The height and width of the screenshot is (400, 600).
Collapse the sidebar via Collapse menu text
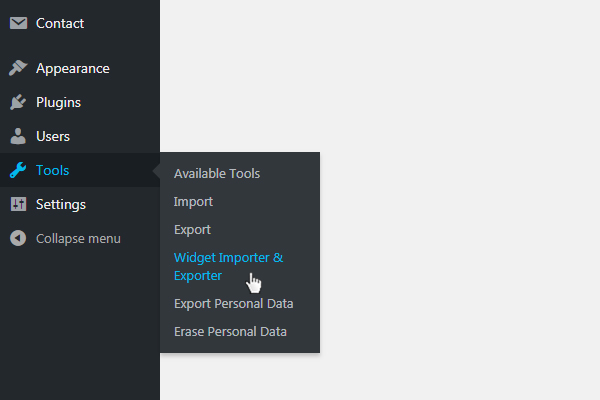[78, 239]
